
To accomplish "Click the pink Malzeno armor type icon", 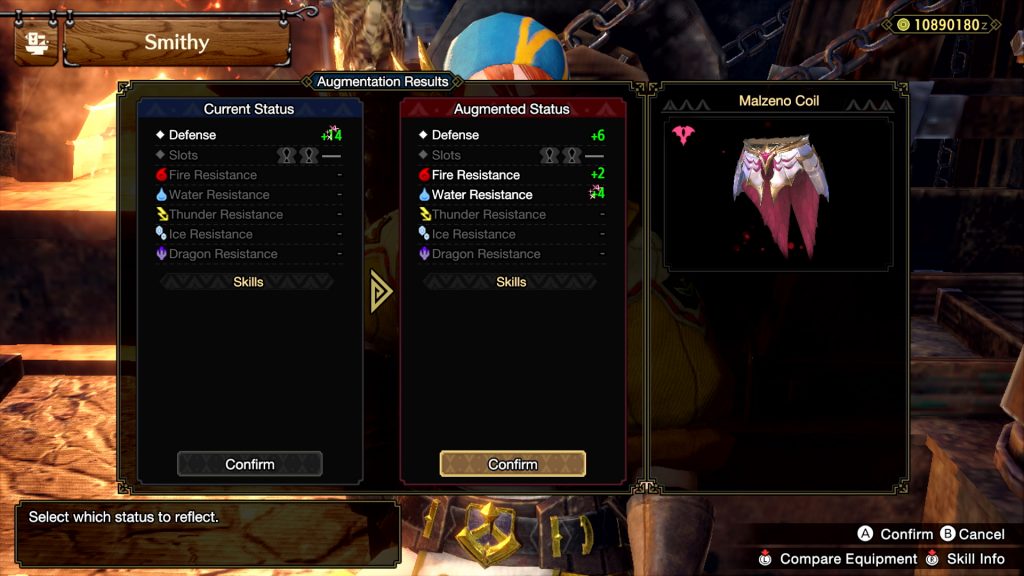I will (x=683, y=135).
